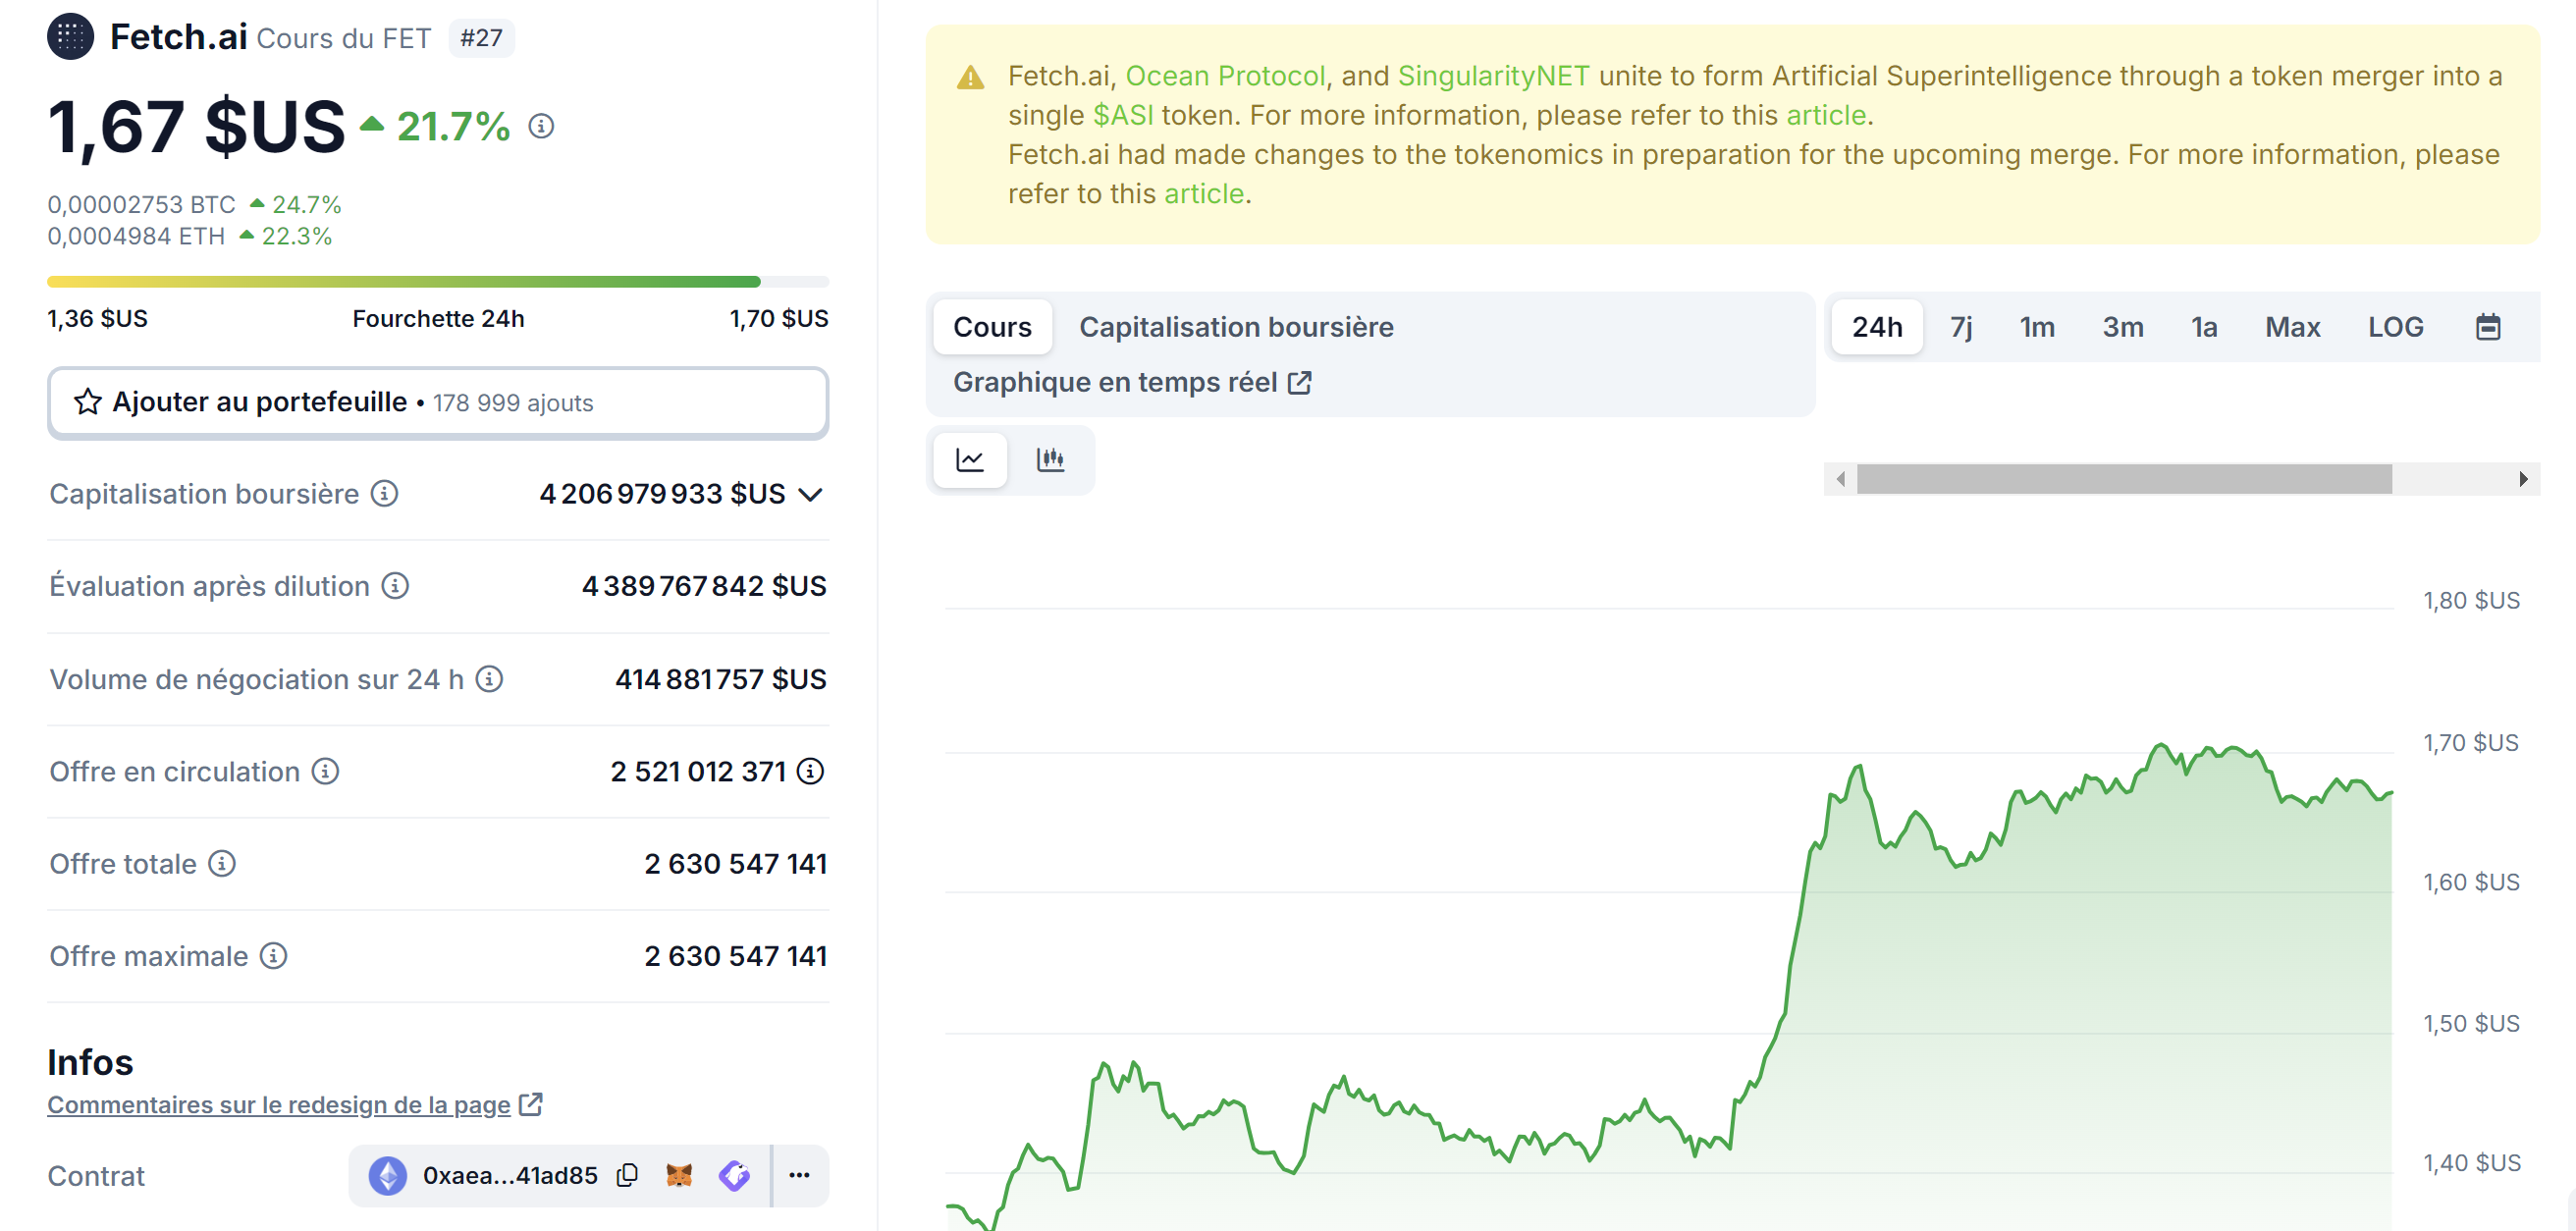This screenshot has height=1231, width=2576.
Task: Show Évaluation après dilution info icon
Action: click(396, 586)
